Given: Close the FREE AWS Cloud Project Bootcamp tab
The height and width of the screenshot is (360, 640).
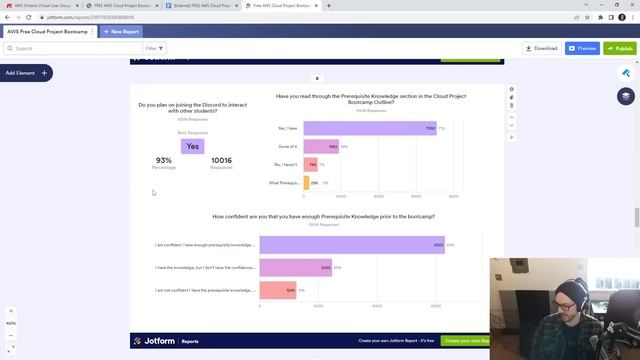Looking at the screenshot, I should pos(157,6).
